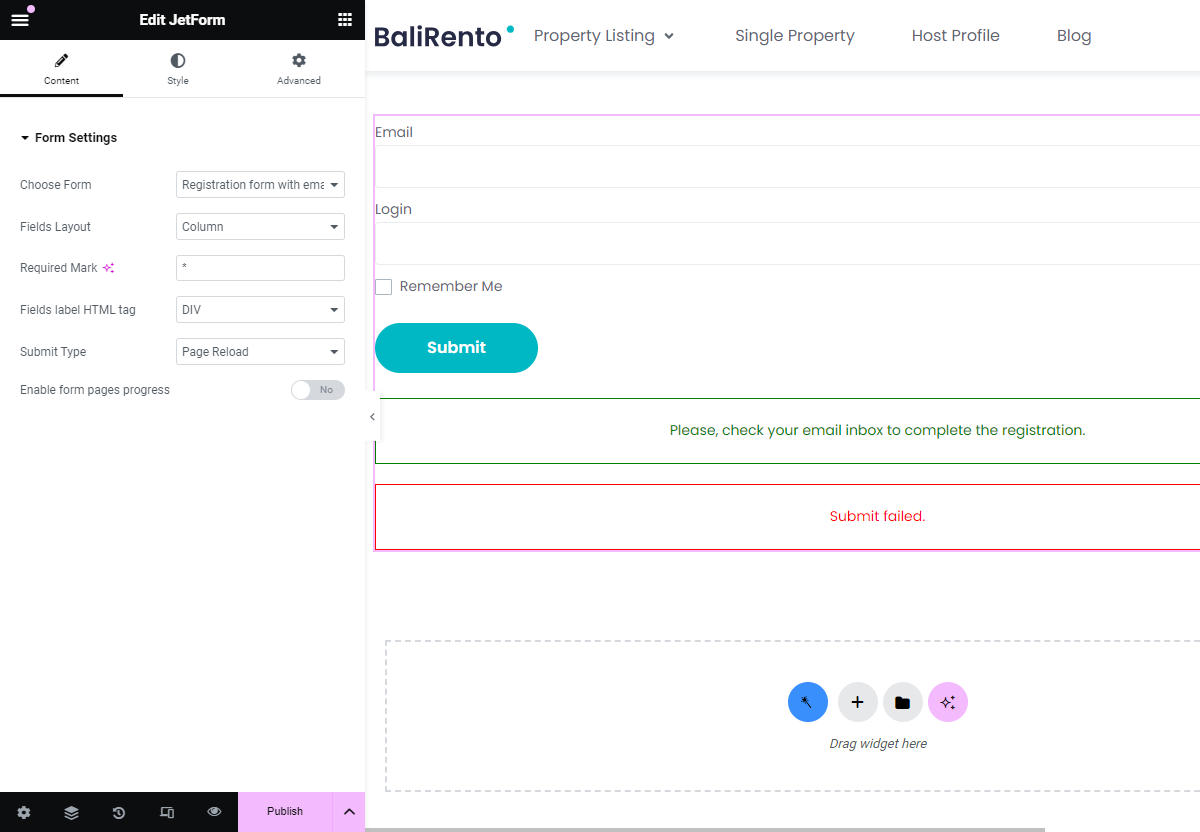
Task: Open Responsive Mode device icon
Action: pyautogui.click(x=166, y=812)
